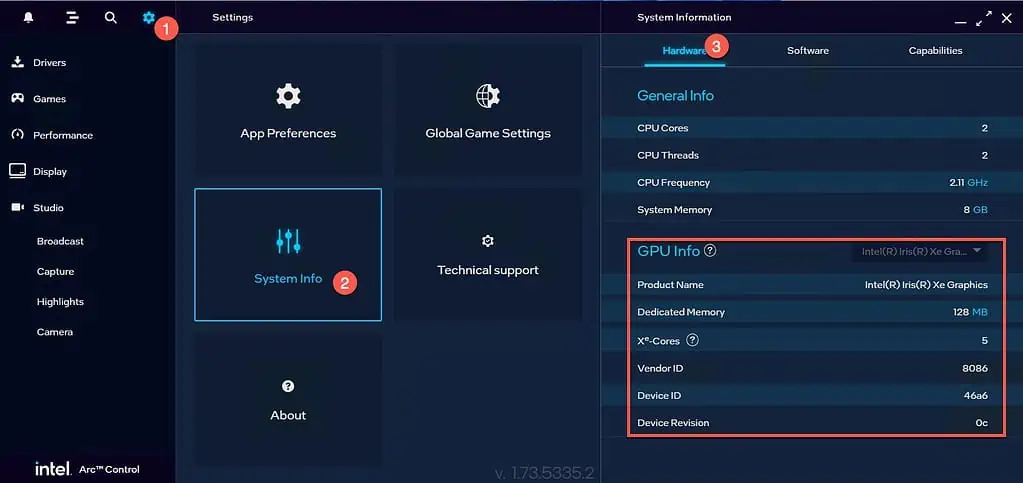Click the About tile
Viewport: 1023px width, 483px height.
(288, 400)
